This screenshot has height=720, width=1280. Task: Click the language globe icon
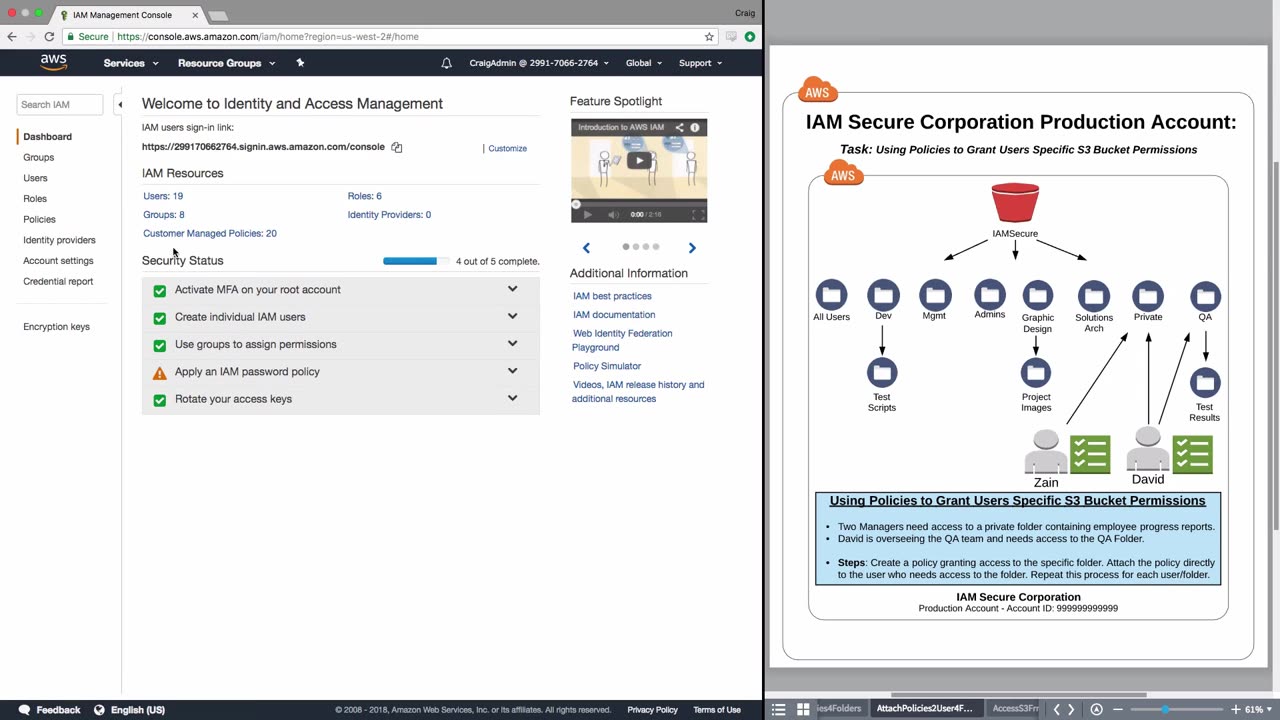[99, 710]
